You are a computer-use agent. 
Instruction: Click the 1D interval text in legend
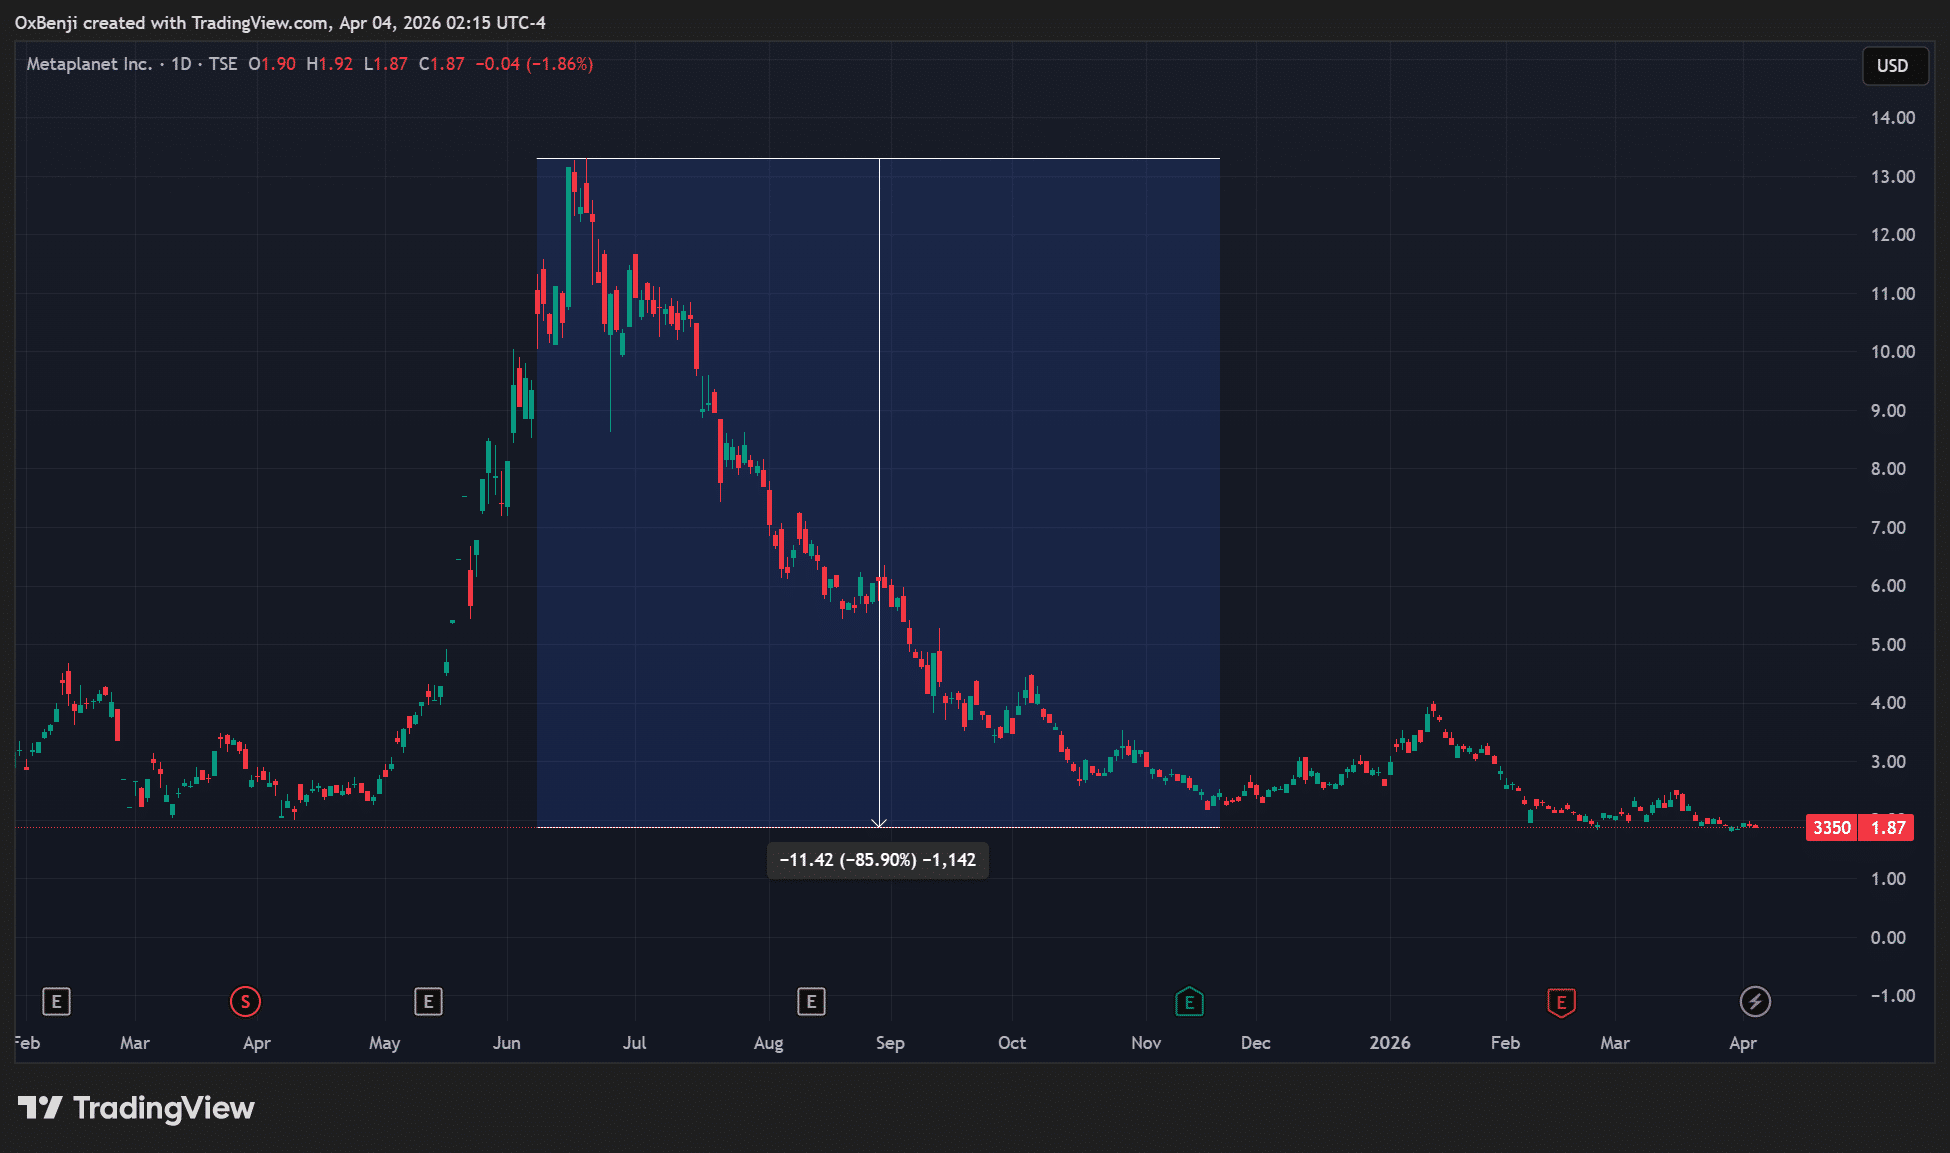click(181, 64)
